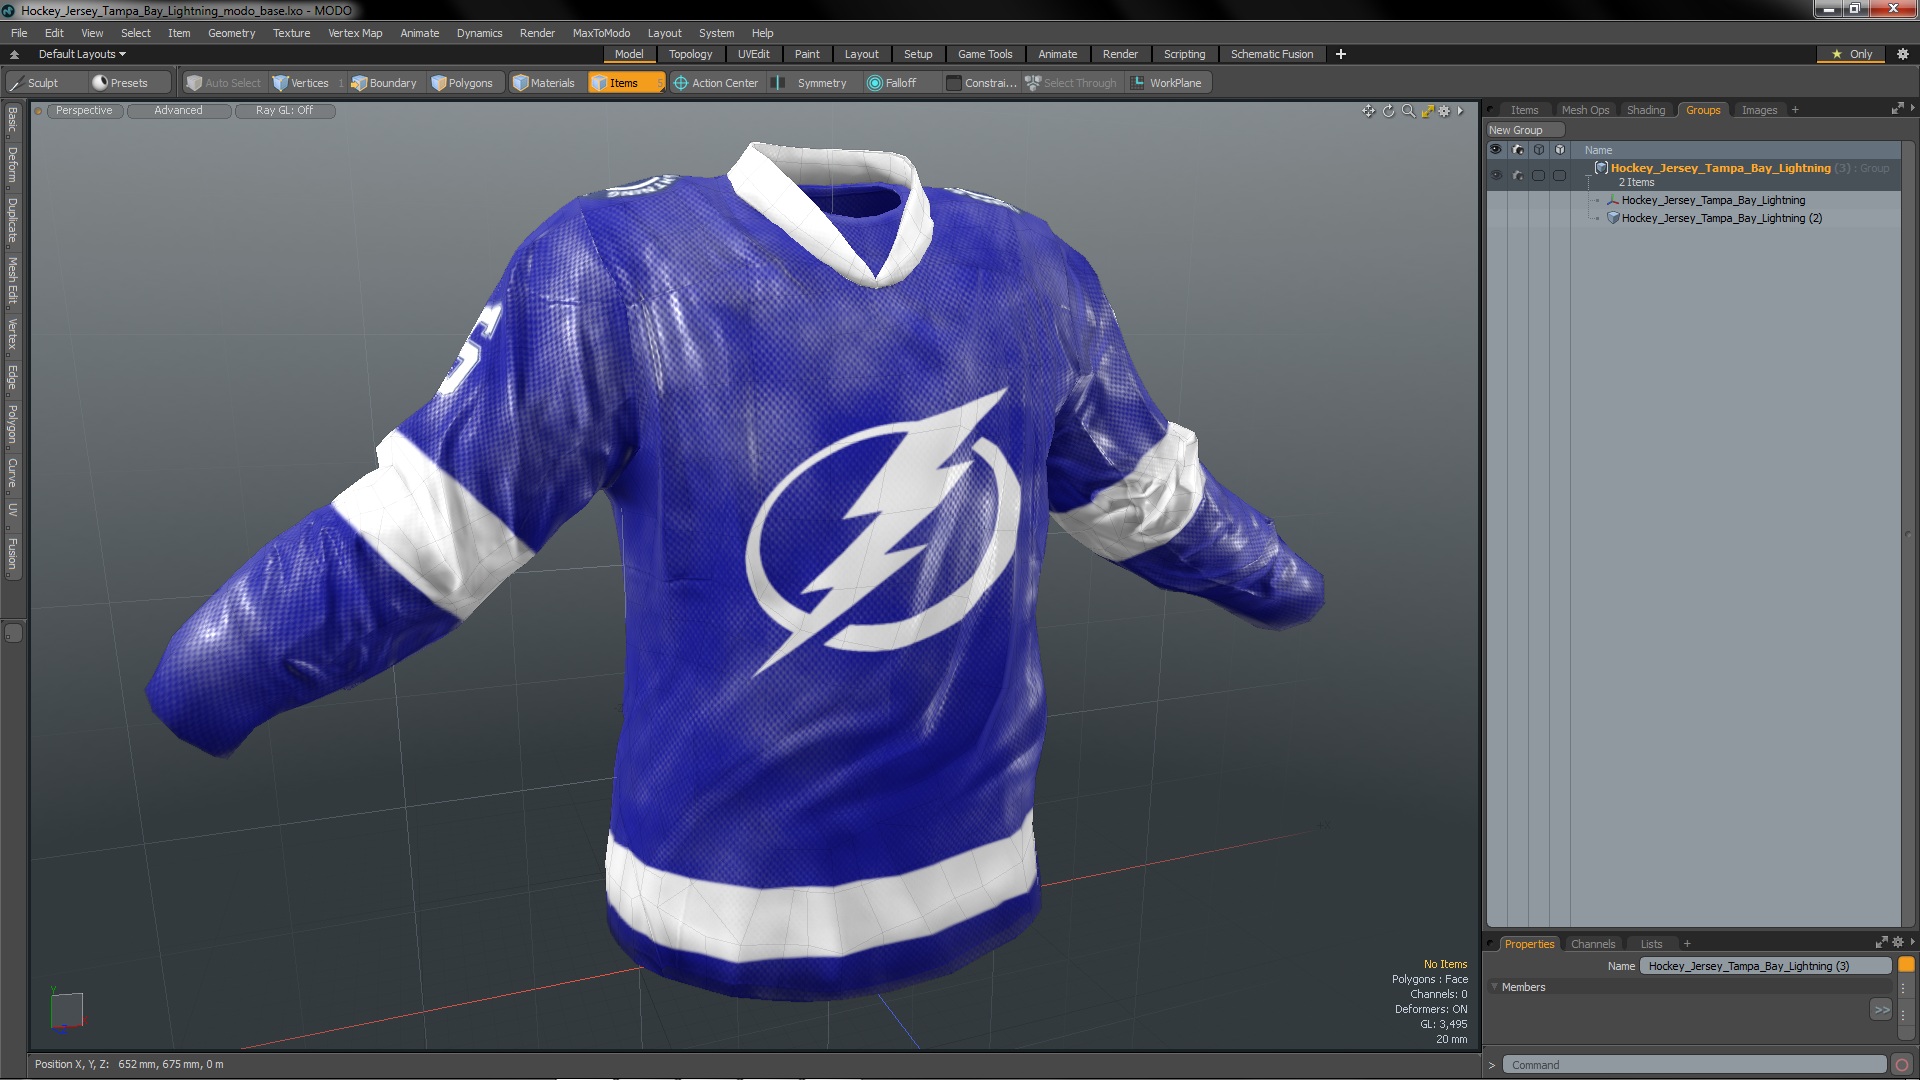The image size is (1920, 1080).
Task: Click the Select Through toolbar button
Action: click(1071, 83)
